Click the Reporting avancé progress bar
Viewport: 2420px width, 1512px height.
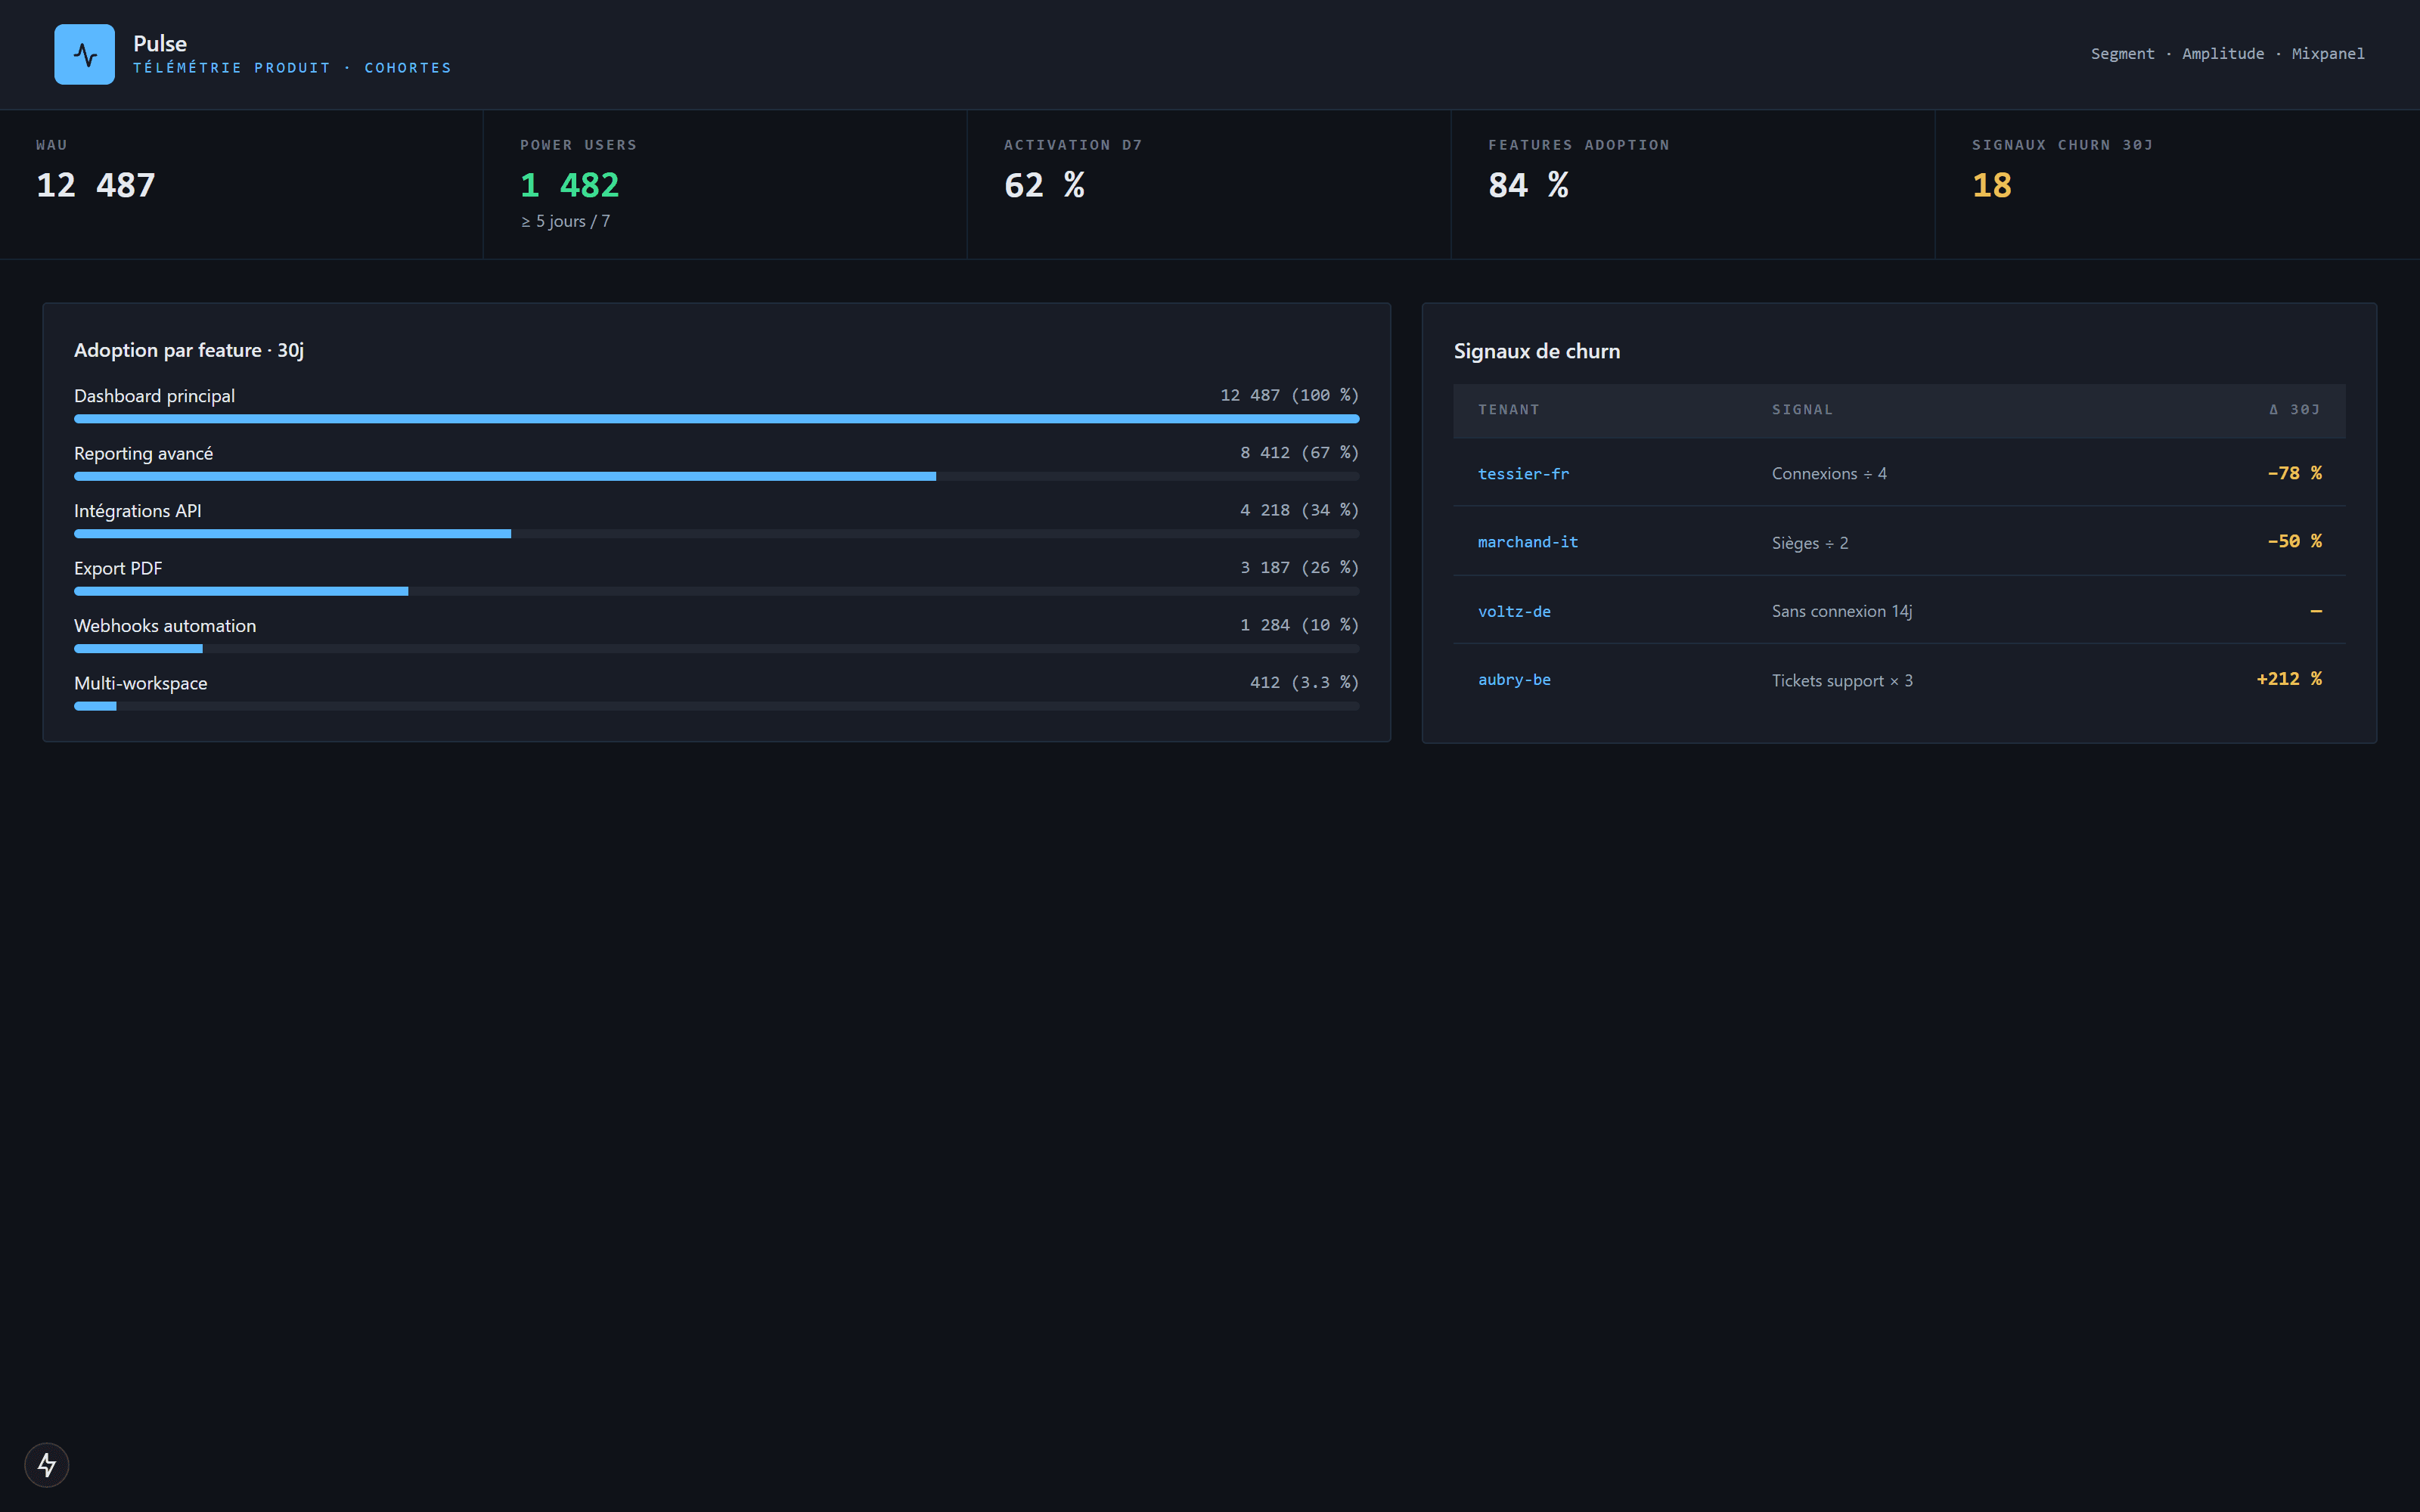[716, 476]
